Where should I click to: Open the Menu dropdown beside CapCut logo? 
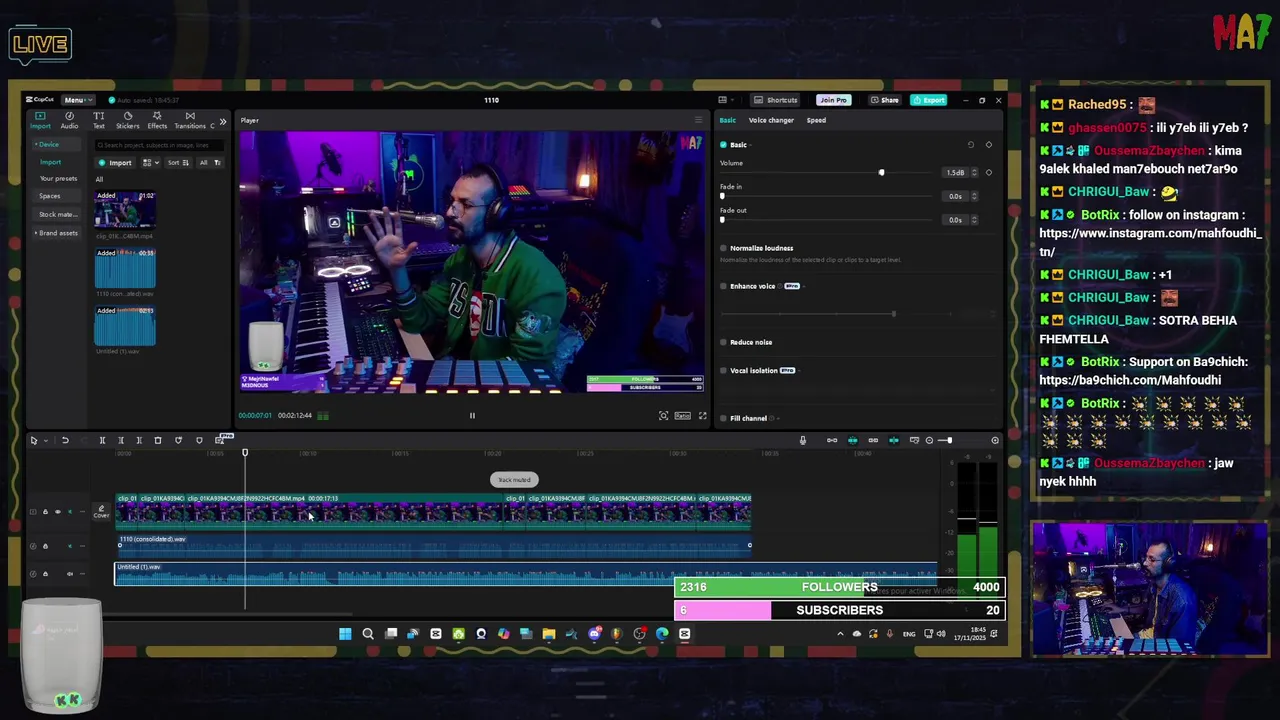click(x=76, y=100)
